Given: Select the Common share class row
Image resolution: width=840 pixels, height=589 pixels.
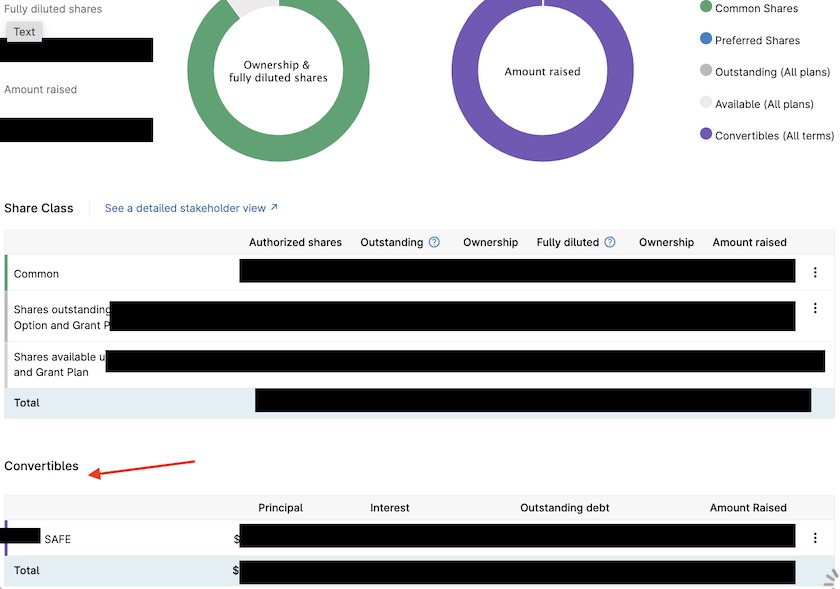Looking at the screenshot, I should click(x=37, y=274).
